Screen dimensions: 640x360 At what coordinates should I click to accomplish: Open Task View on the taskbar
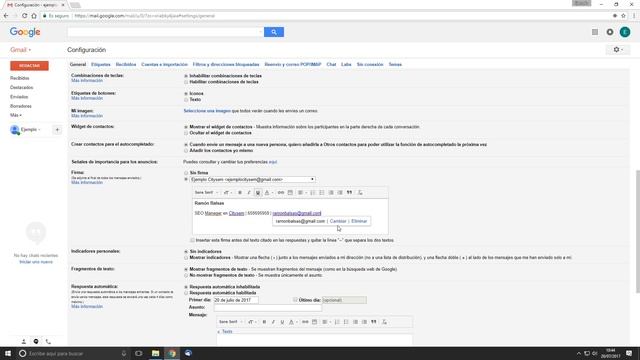[139, 353]
